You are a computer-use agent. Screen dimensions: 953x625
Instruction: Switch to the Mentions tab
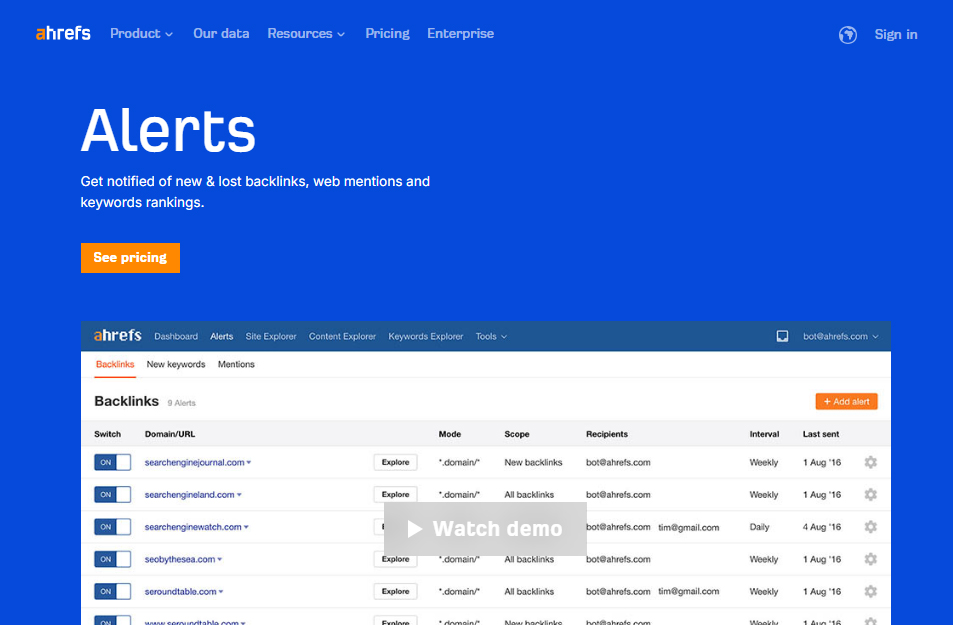pos(236,364)
